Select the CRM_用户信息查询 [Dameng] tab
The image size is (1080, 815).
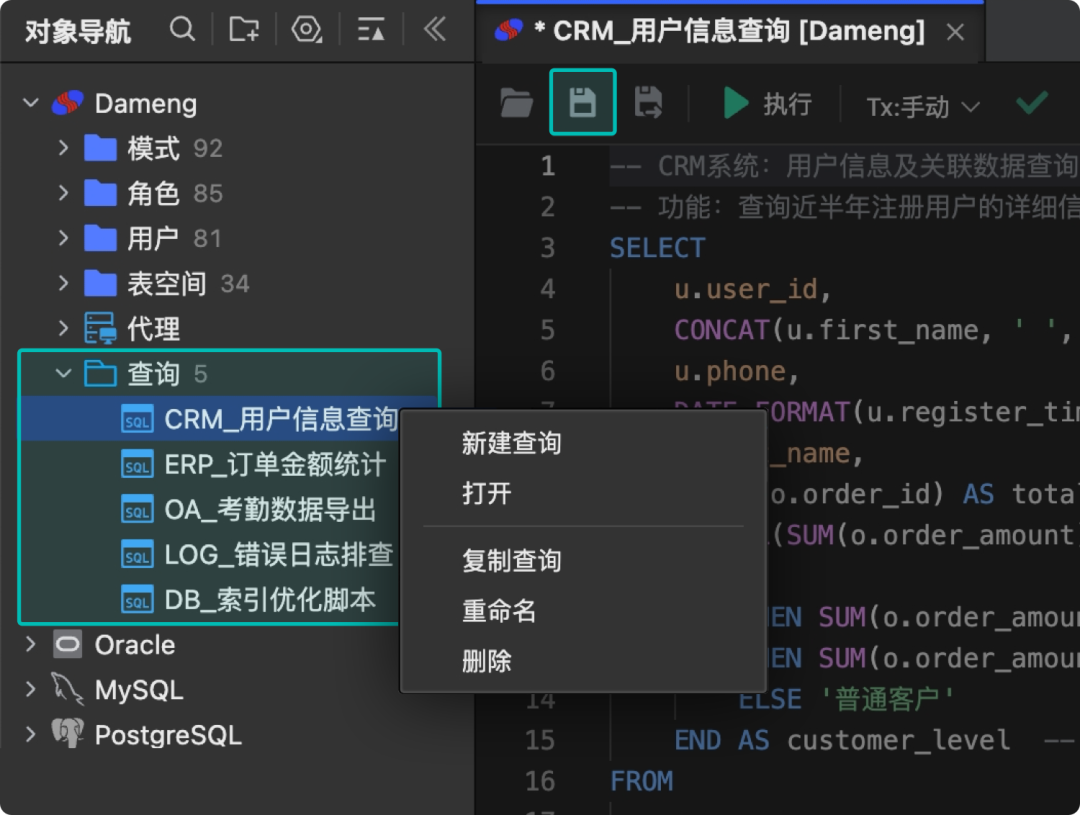pos(730,31)
